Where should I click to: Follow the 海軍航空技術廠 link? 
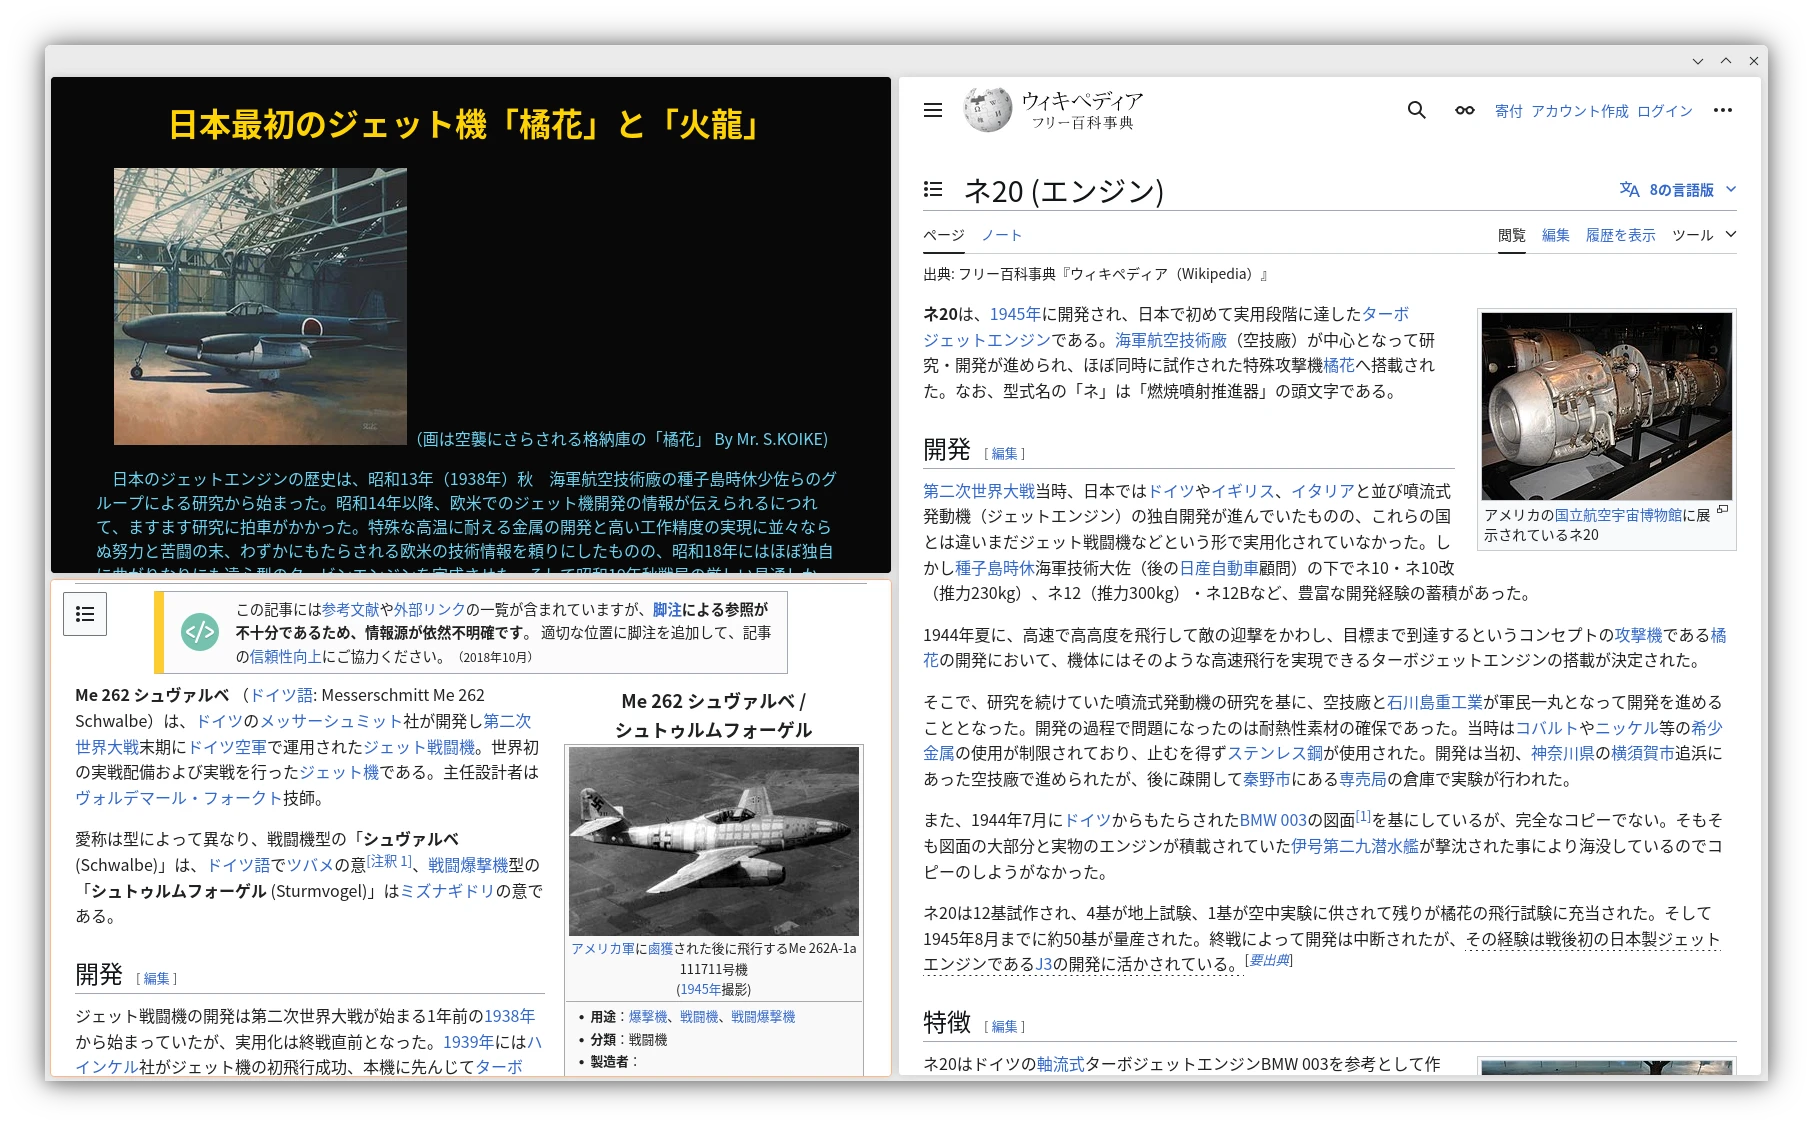coord(1171,340)
